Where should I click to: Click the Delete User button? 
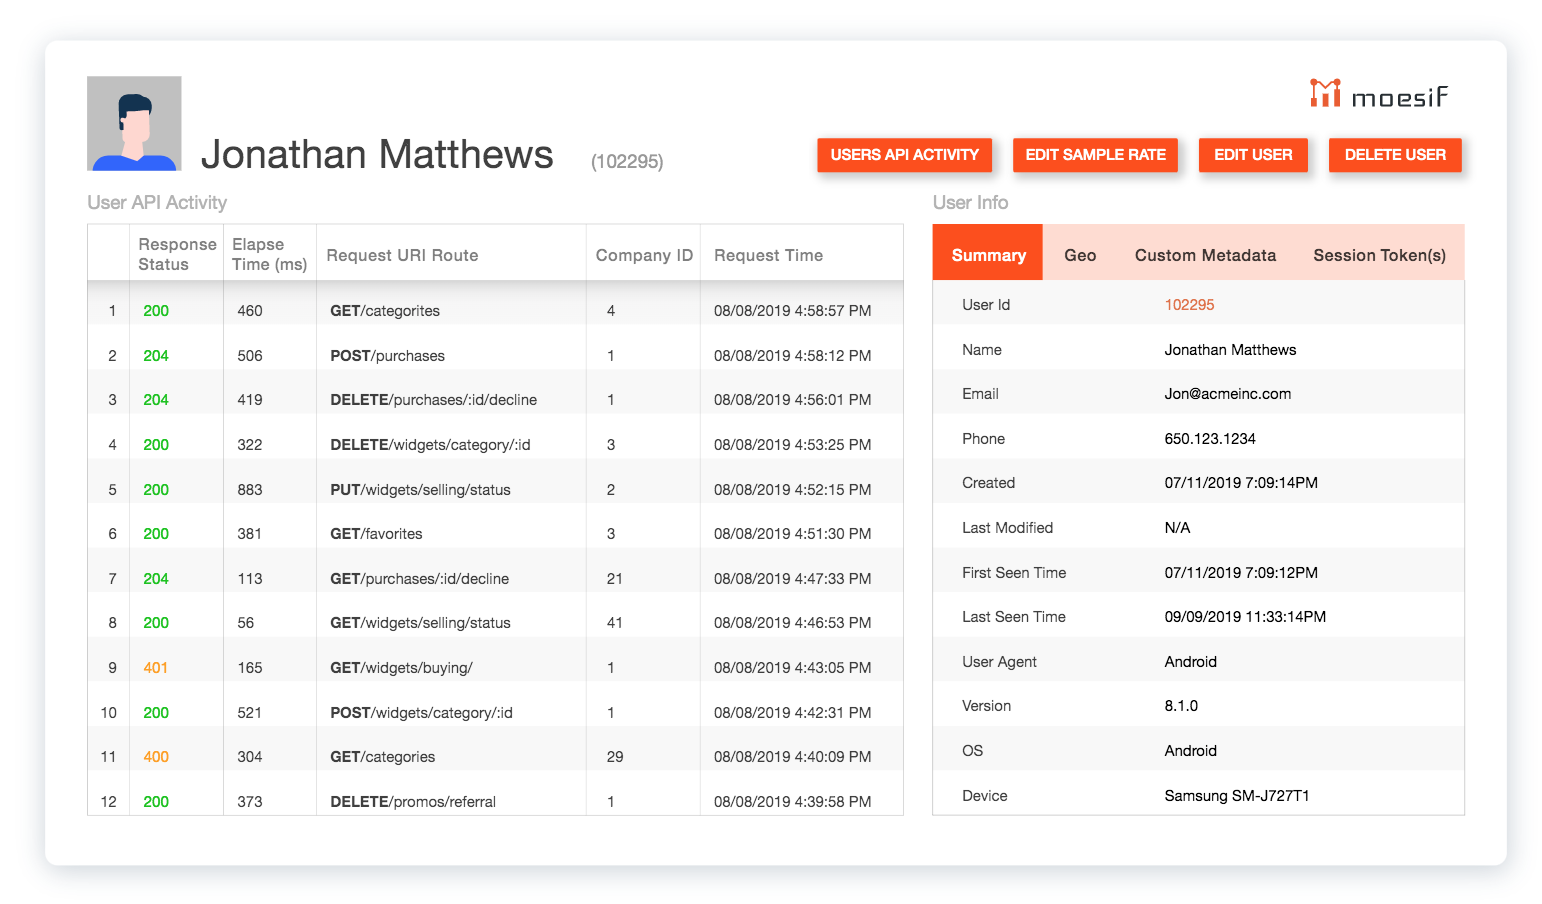tap(1394, 155)
